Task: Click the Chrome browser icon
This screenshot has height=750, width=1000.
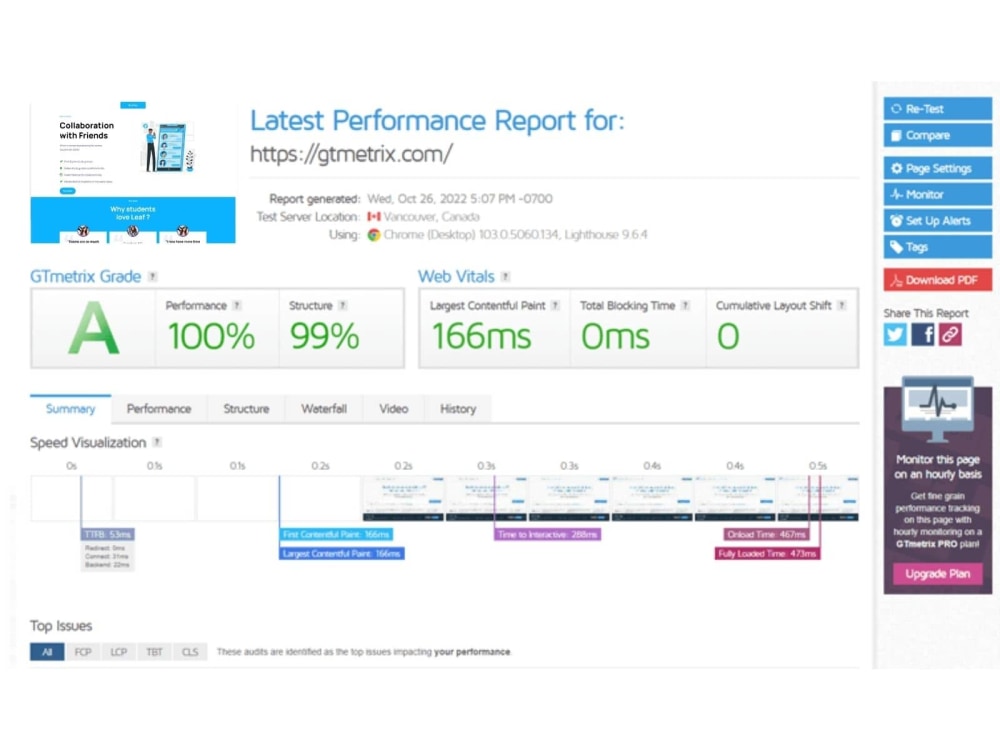Action: [x=374, y=235]
